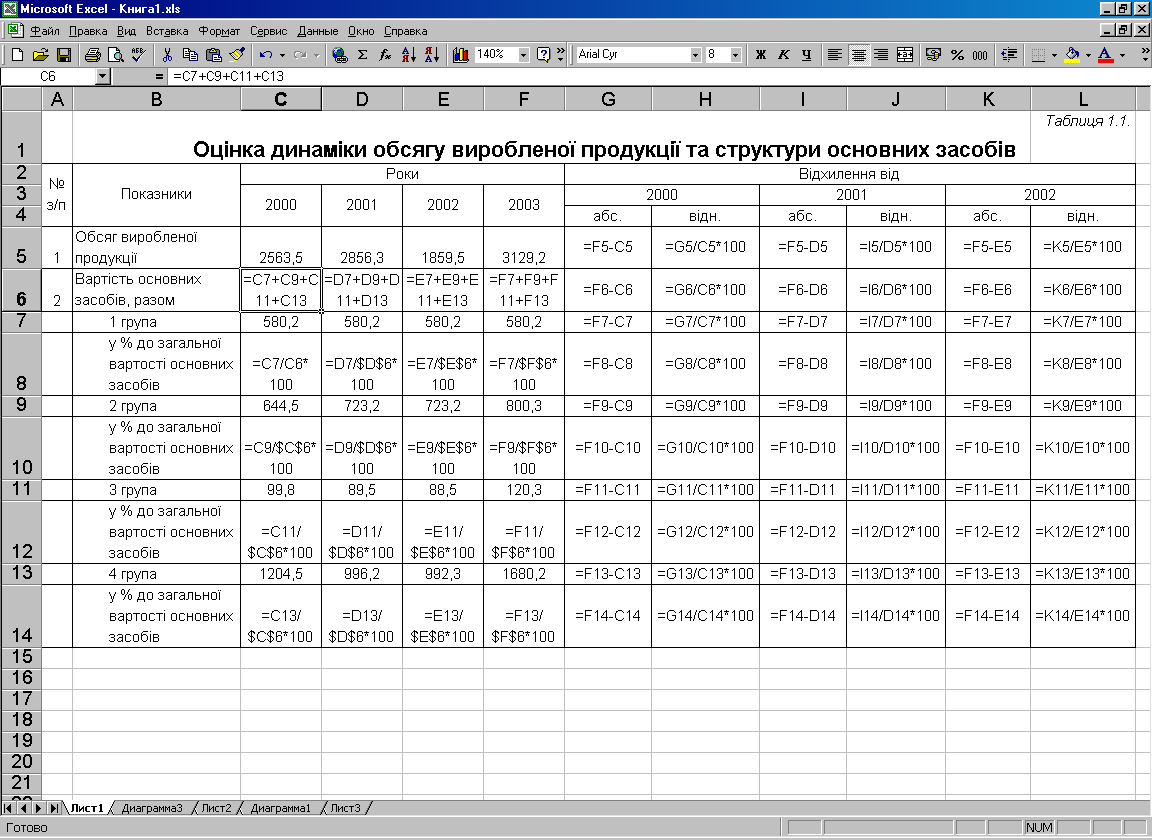1152x840 pixels.
Task: Paste from clipboard with the Paste icon
Action: point(213,54)
